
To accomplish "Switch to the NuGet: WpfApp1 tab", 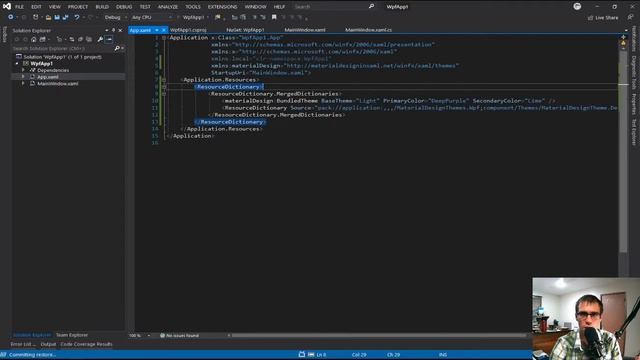I will pyautogui.click(x=245, y=30).
